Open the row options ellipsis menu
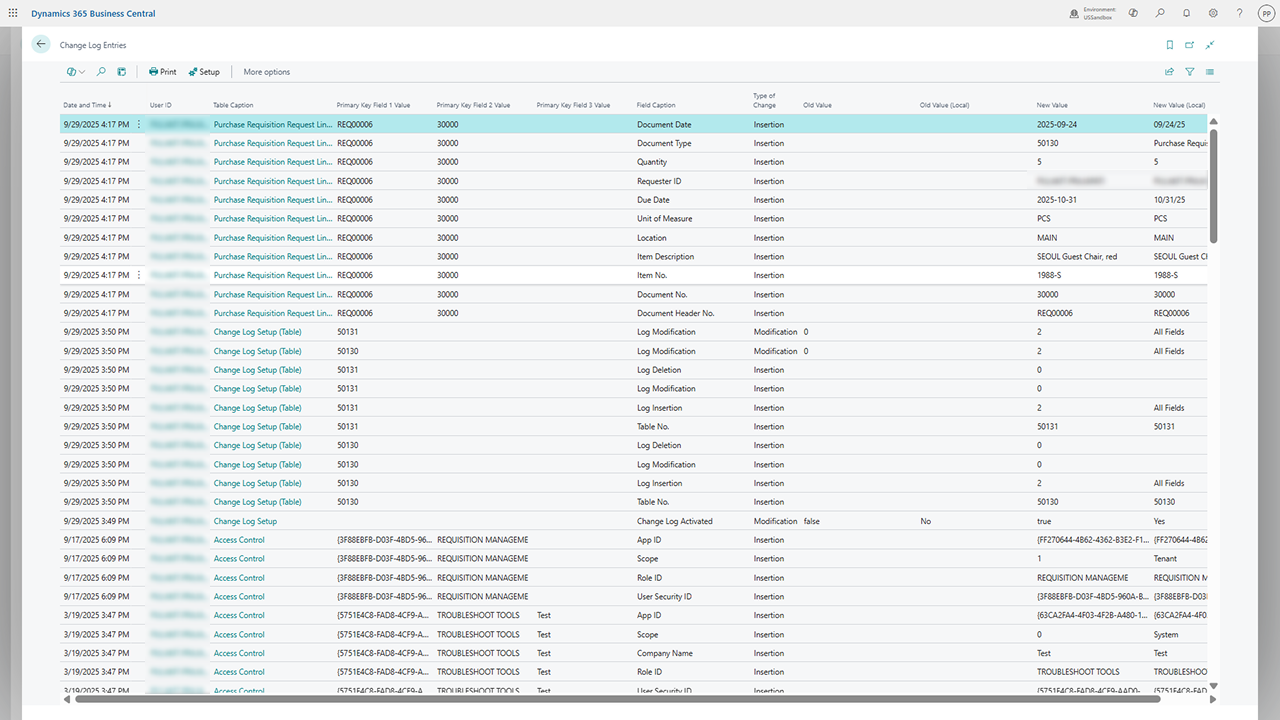1280x720 pixels. (x=138, y=124)
